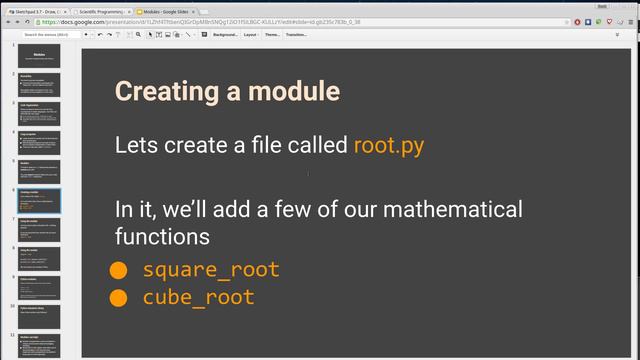Select highlighted slide 6 thumbnail
The height and width of the screenshot is (360, 640).
point(39,201)
